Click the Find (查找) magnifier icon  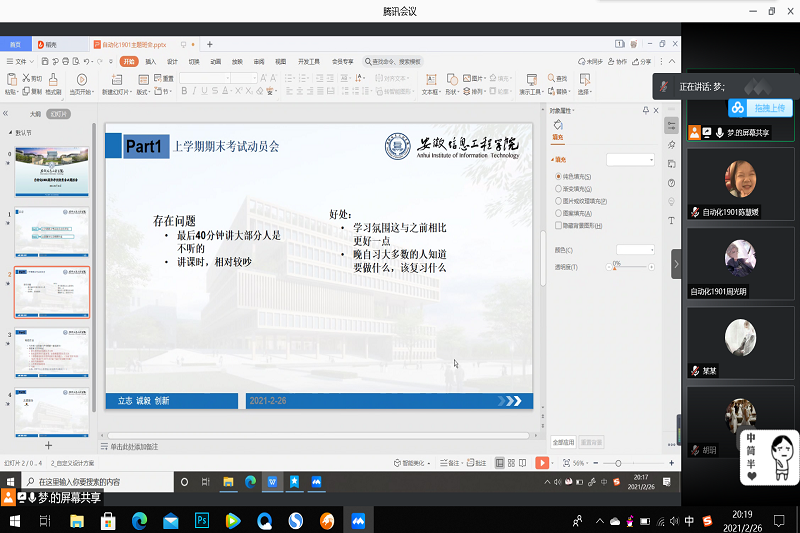coord(552,78)
